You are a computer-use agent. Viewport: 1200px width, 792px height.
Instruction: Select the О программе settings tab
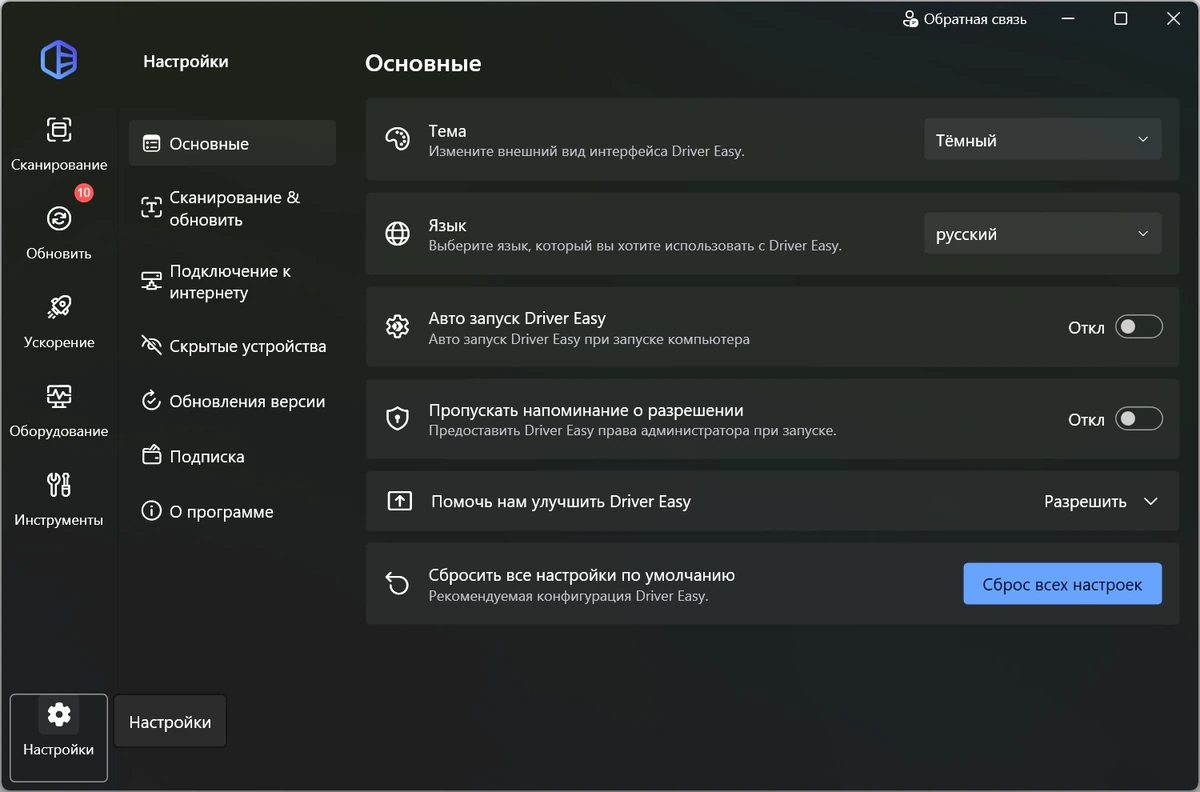[x=232, y=511]
